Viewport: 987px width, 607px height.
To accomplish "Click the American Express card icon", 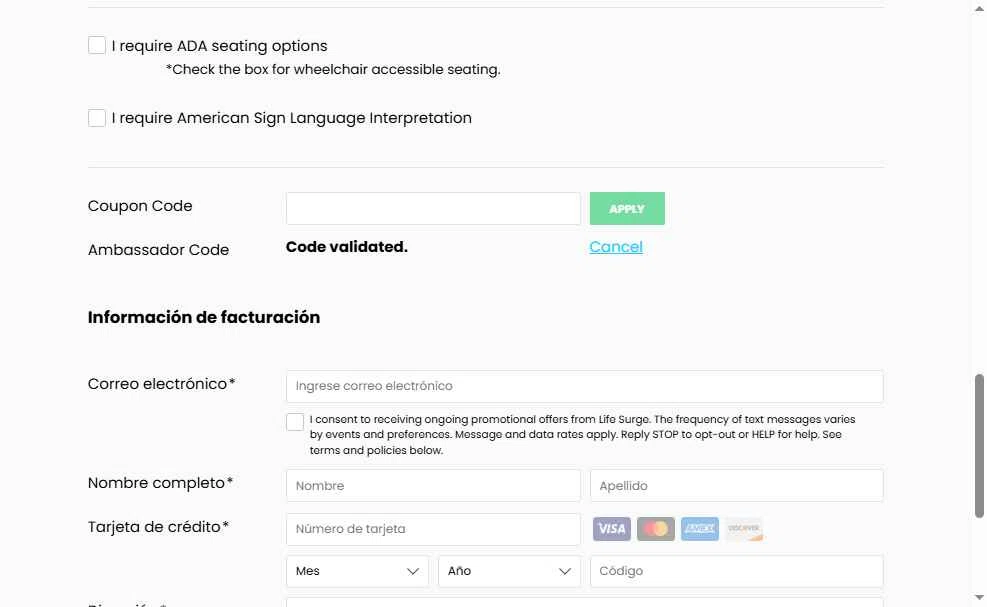I will pos(700,529).
